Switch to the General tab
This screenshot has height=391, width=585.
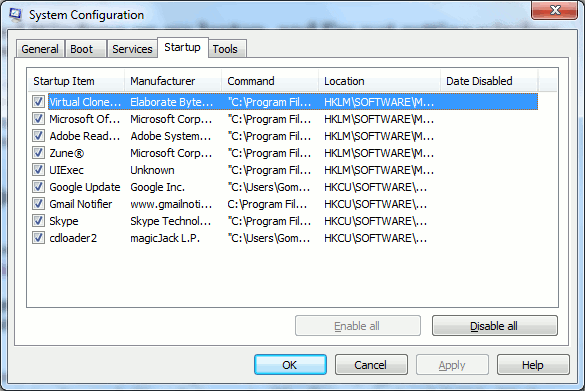point(40,49)
